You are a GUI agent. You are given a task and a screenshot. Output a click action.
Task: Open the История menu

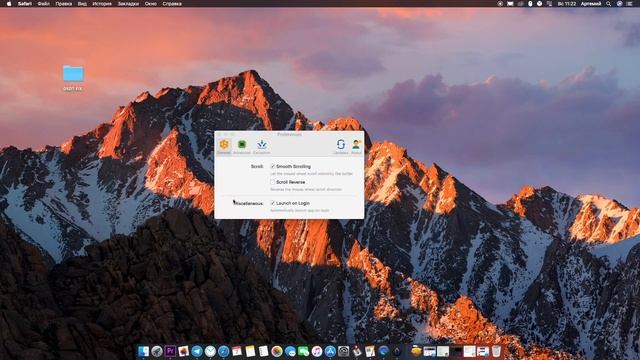(102, 4)
